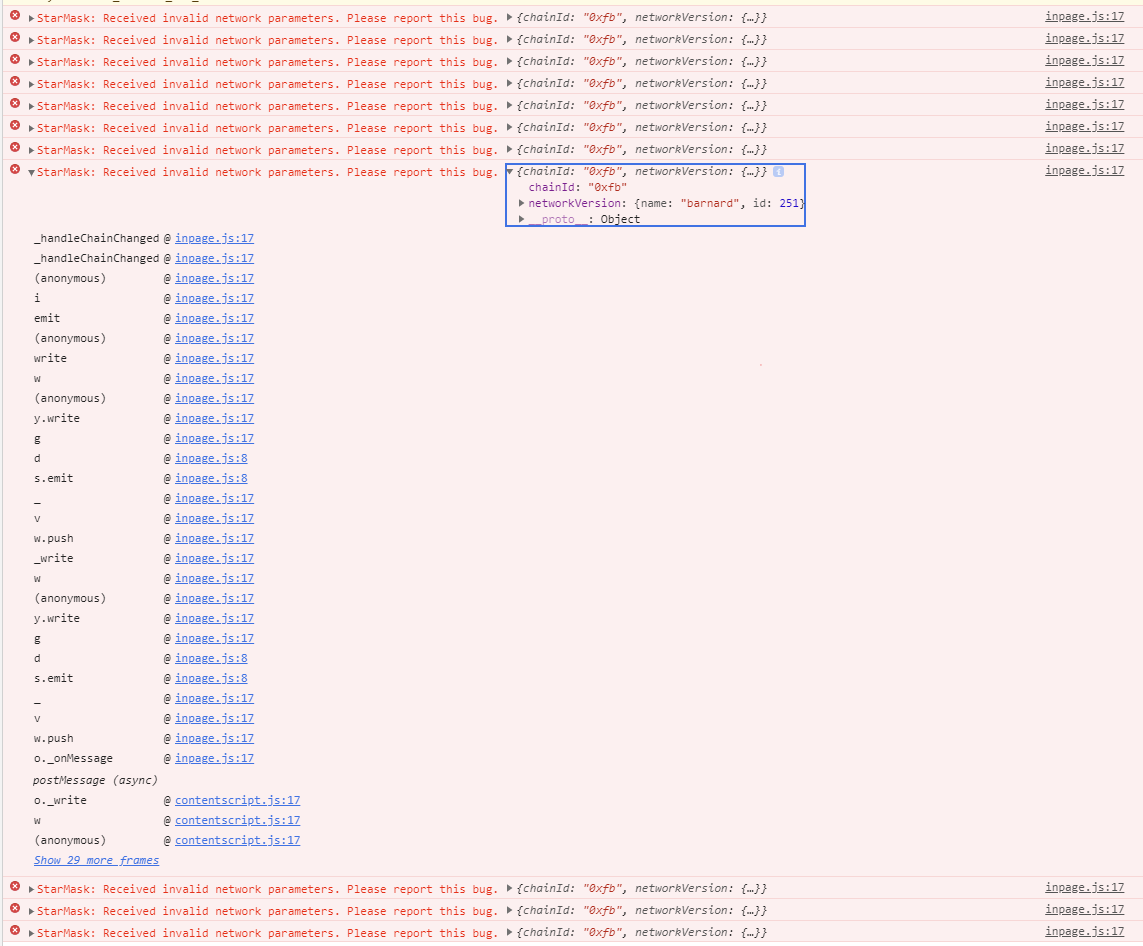1143x946 pixels.
Task: Expand the chainId object on the last console row
Action: pyautogui.click(x=509, y=932)
